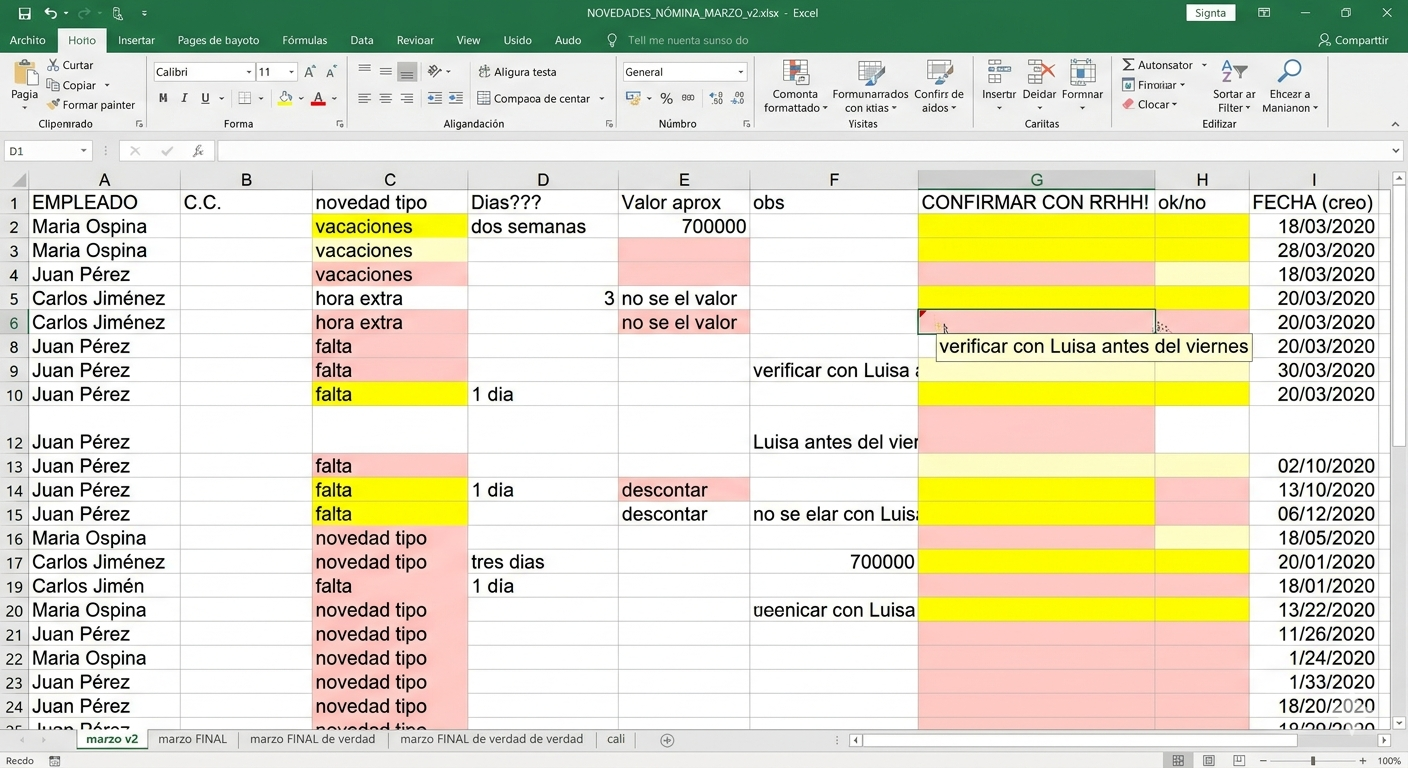Switch to the Insertar ribbon tab
The image size is (1408, 768).
pos(136,40)
